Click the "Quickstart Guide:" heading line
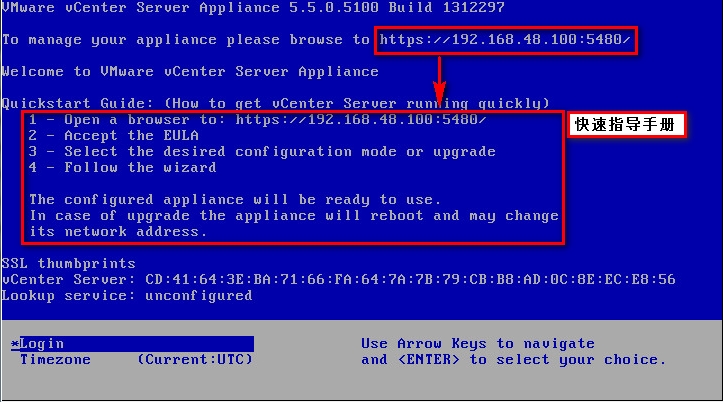This screenshot has width=723, height=402. click(275, 104)
